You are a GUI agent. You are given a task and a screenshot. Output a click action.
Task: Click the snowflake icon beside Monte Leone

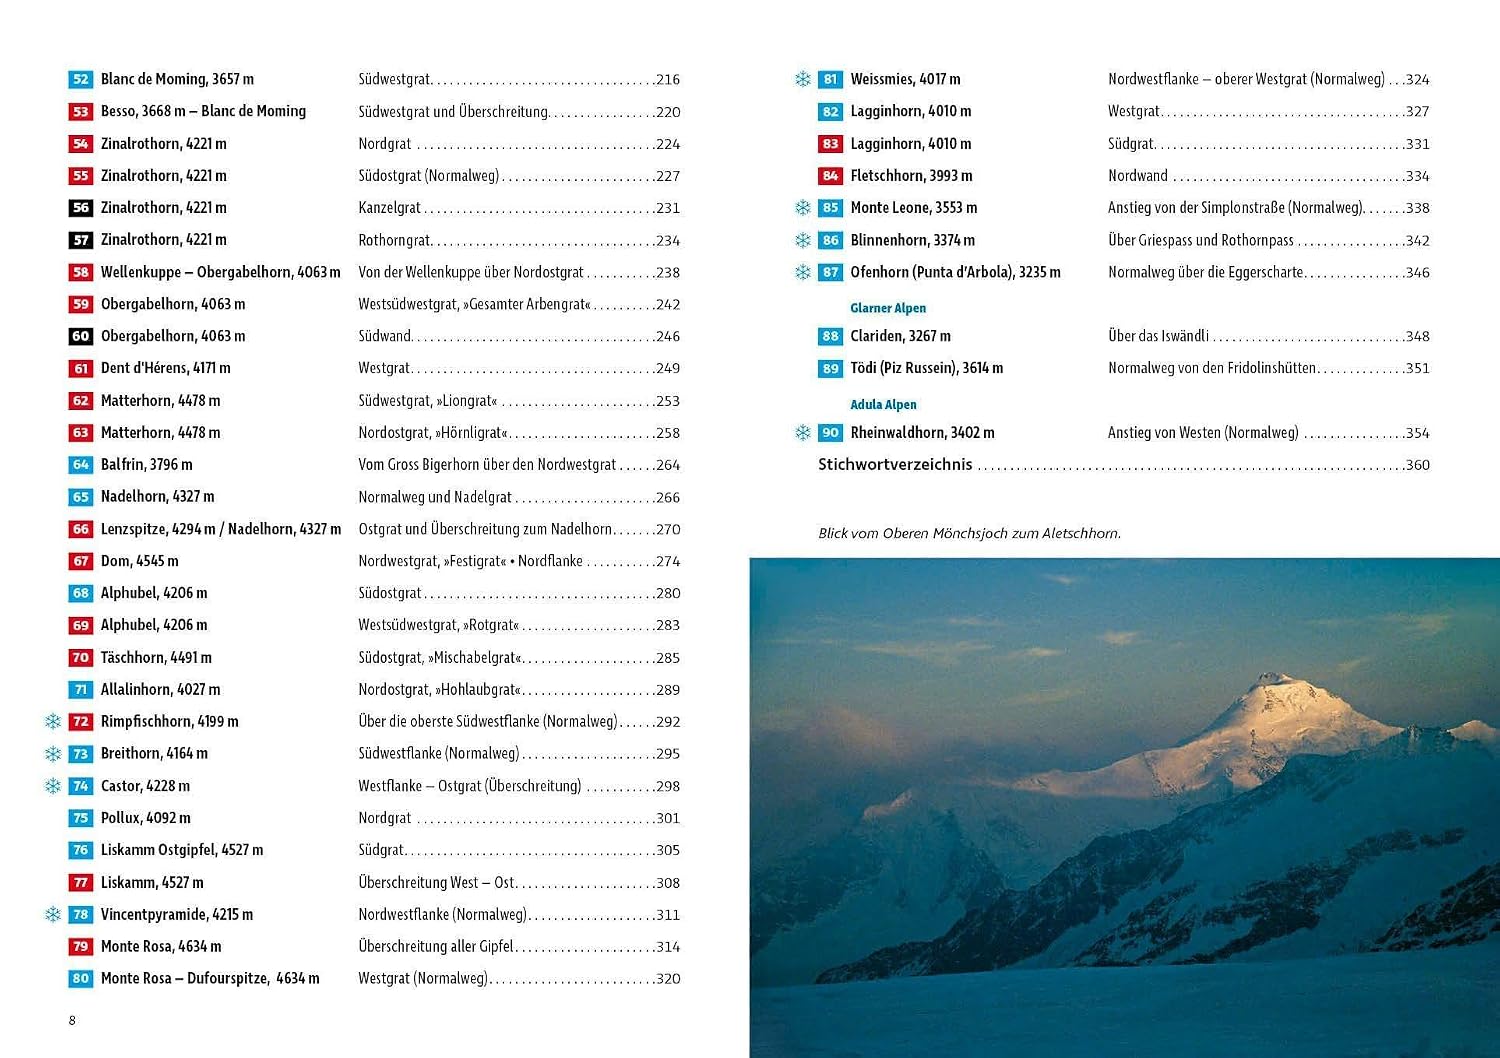(803, 208)
